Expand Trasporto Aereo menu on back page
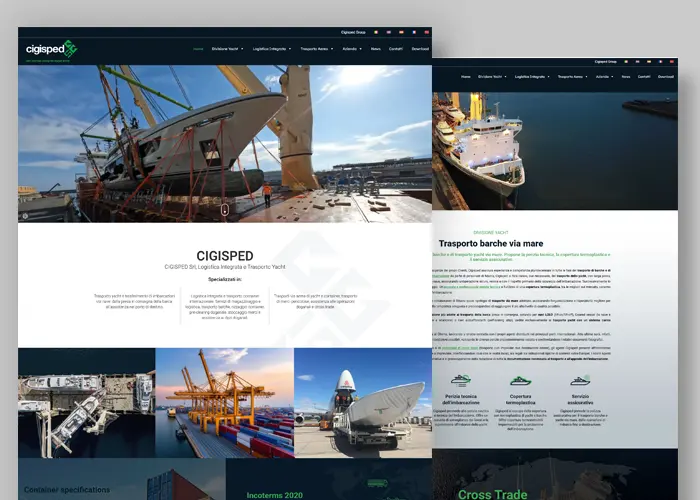 572,76
